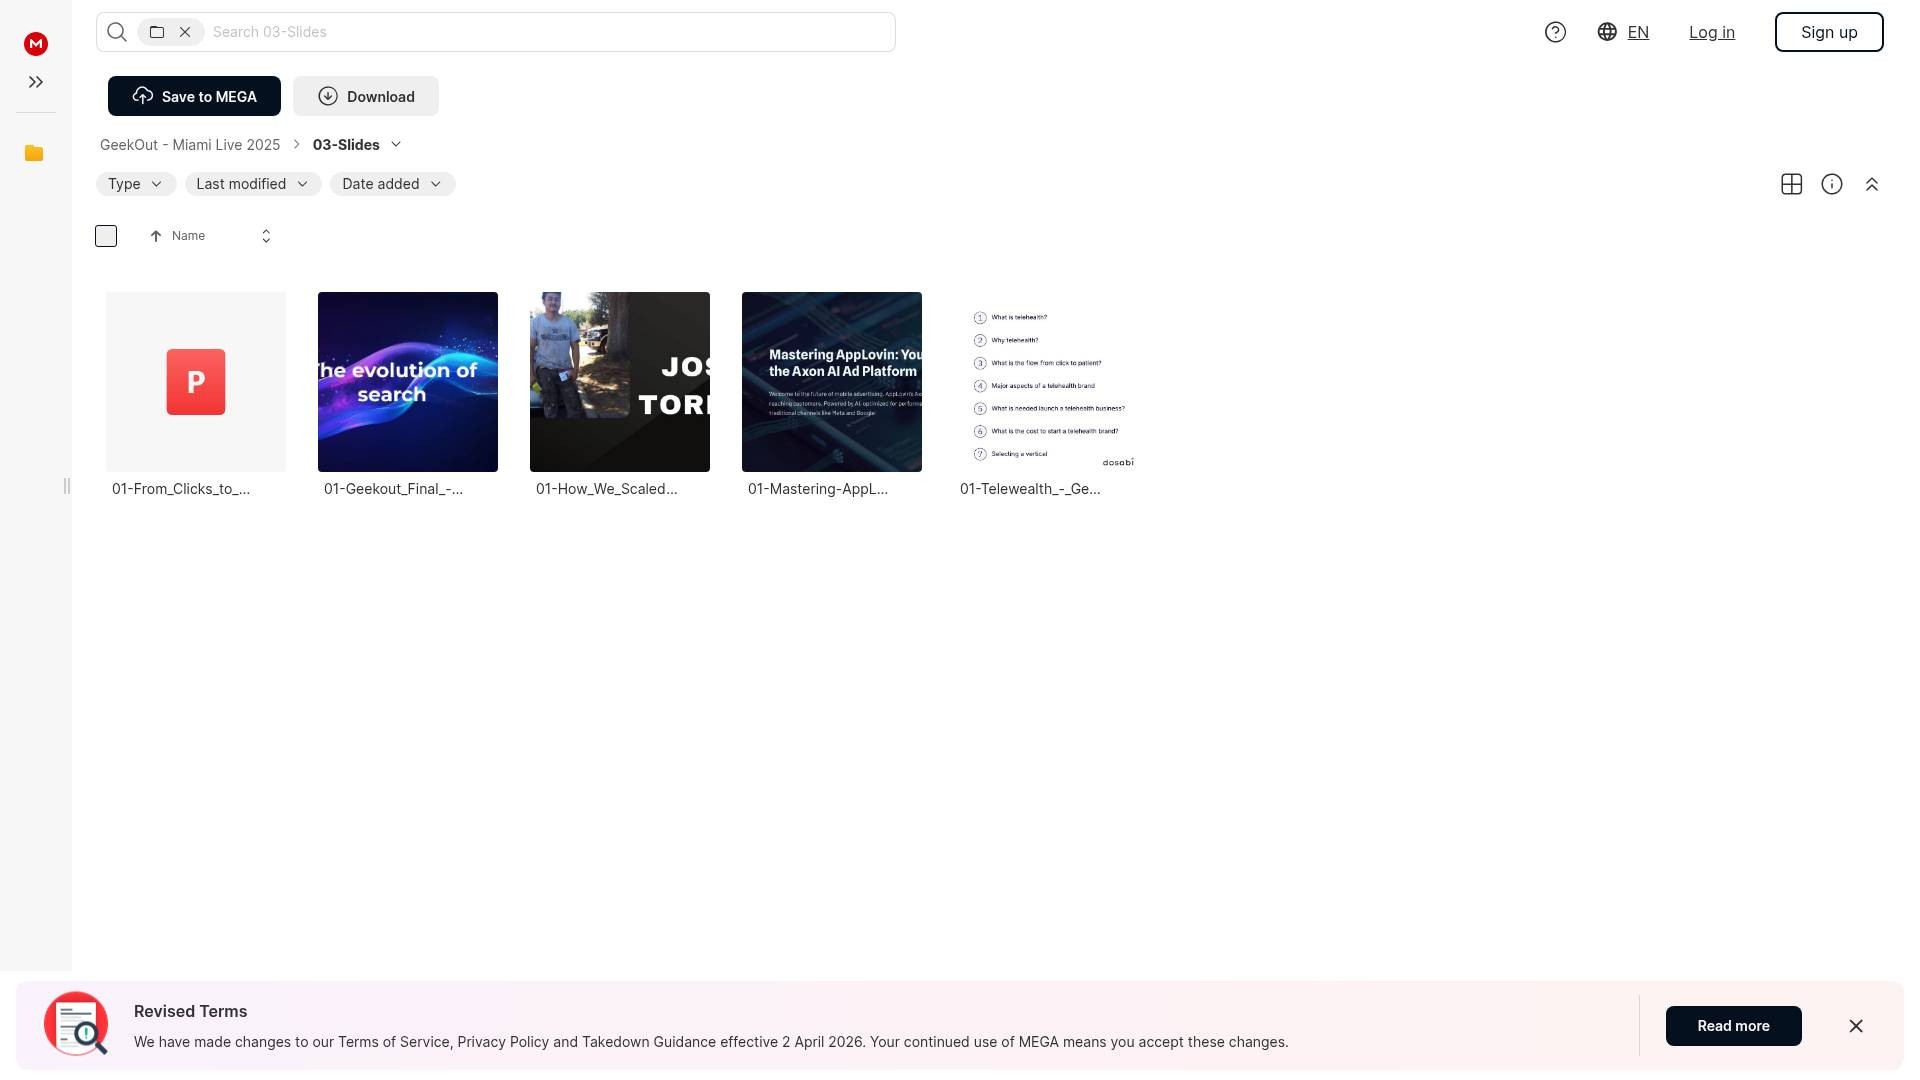Open the yellow folder icon in sidebar
The width and height of the screenshot is (1920, 1080).
(34, 153)
